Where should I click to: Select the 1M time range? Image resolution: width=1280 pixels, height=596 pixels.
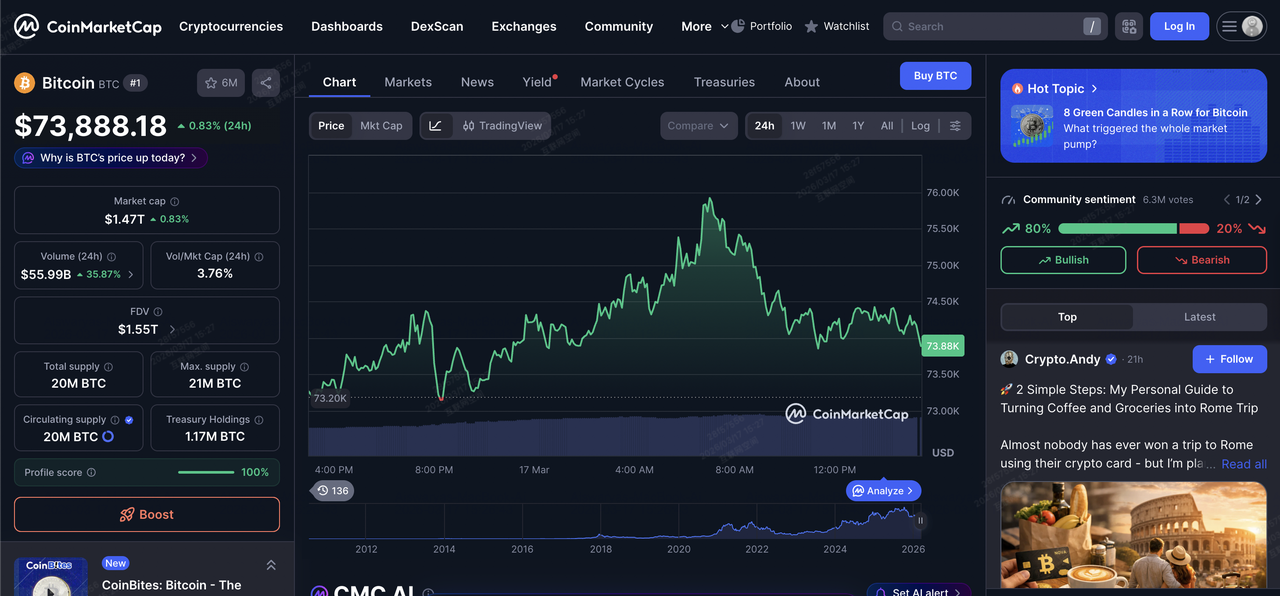(x=829, y=126)
